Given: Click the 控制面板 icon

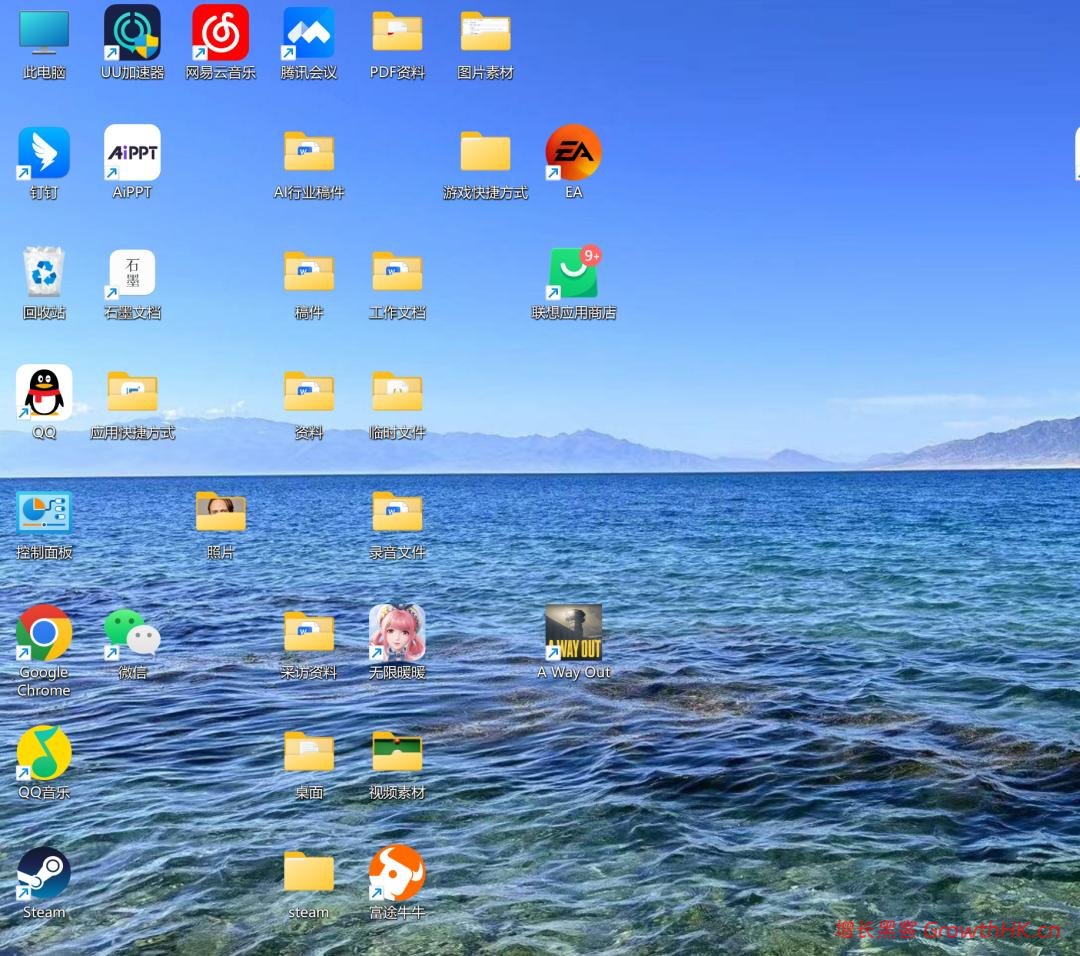Looking at the screenshot, I should tap(44, 513).
